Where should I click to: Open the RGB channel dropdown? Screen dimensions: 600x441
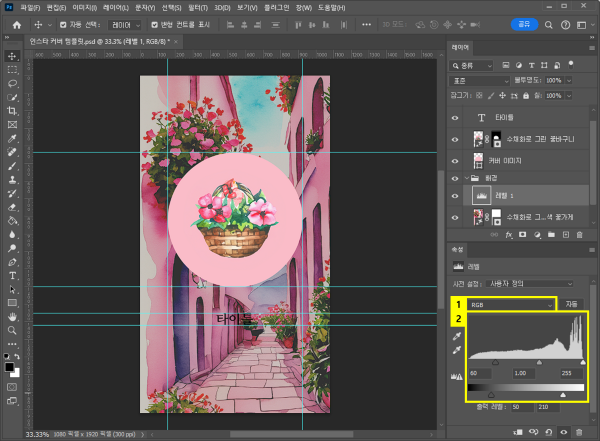(x=512, y=303)
